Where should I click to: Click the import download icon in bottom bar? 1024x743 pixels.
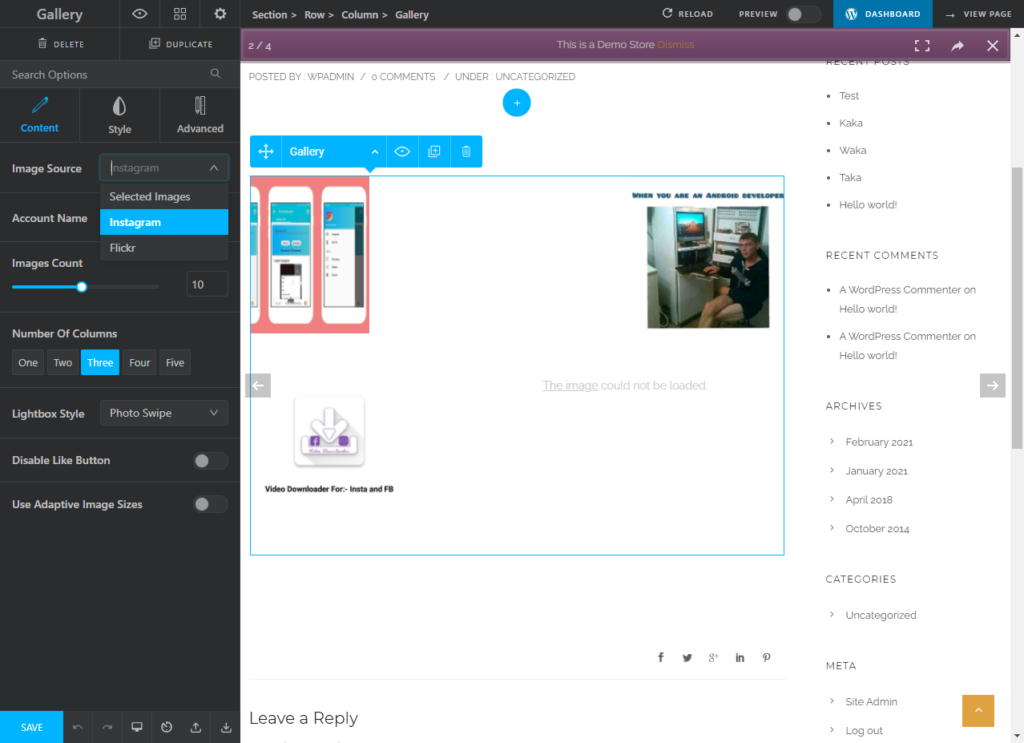pyautogui.click(x=226, y=727)
